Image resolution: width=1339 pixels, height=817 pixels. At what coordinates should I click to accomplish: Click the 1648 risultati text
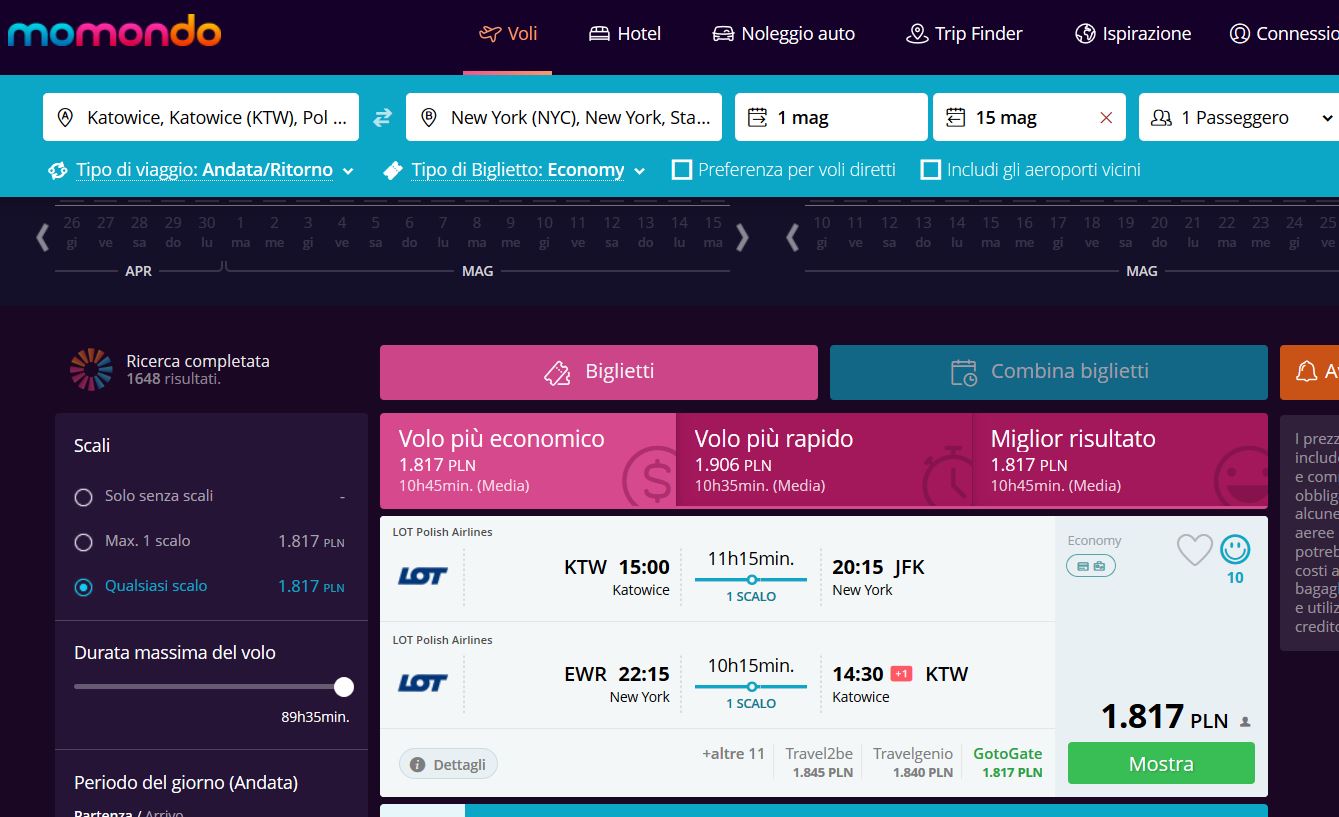pos(174,380)
